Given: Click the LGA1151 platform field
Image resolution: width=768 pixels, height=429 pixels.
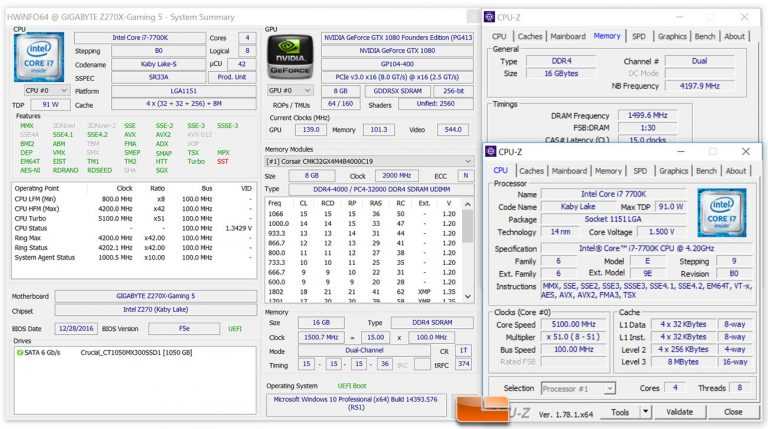Looking at the screenshot, I should pyautogui.click(x=184, y=91).
